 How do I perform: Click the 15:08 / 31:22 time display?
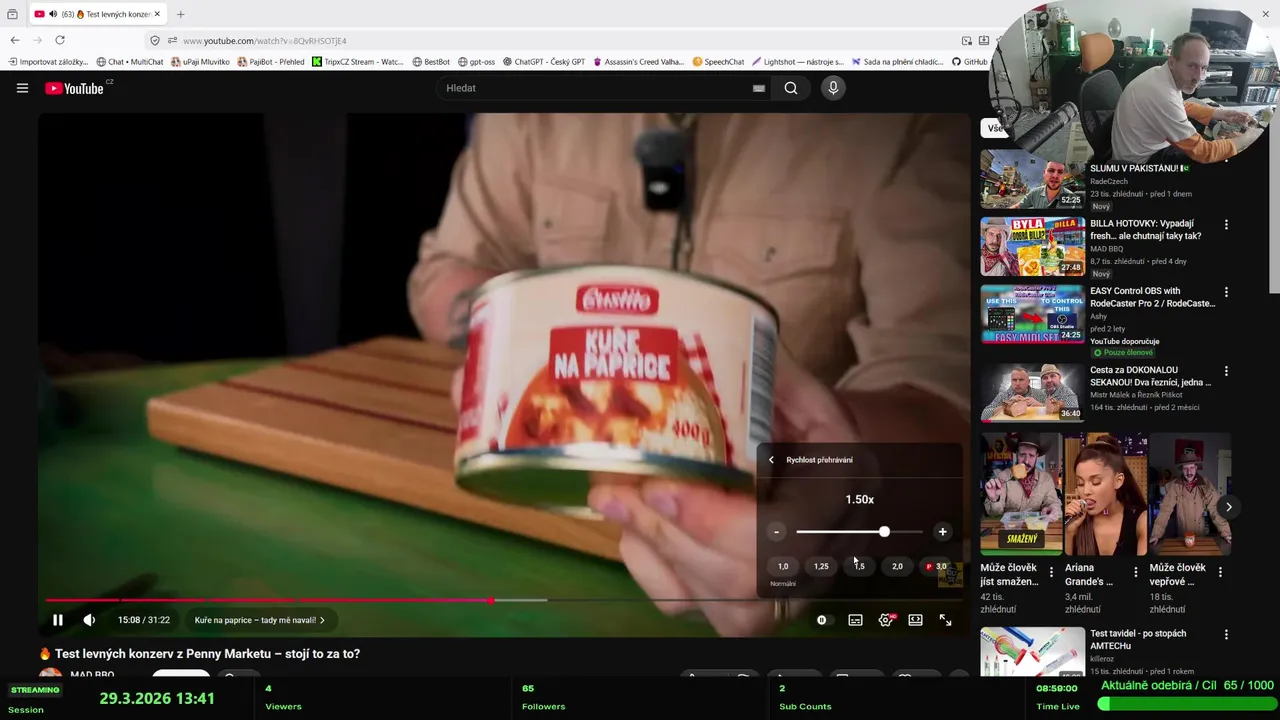144,620
